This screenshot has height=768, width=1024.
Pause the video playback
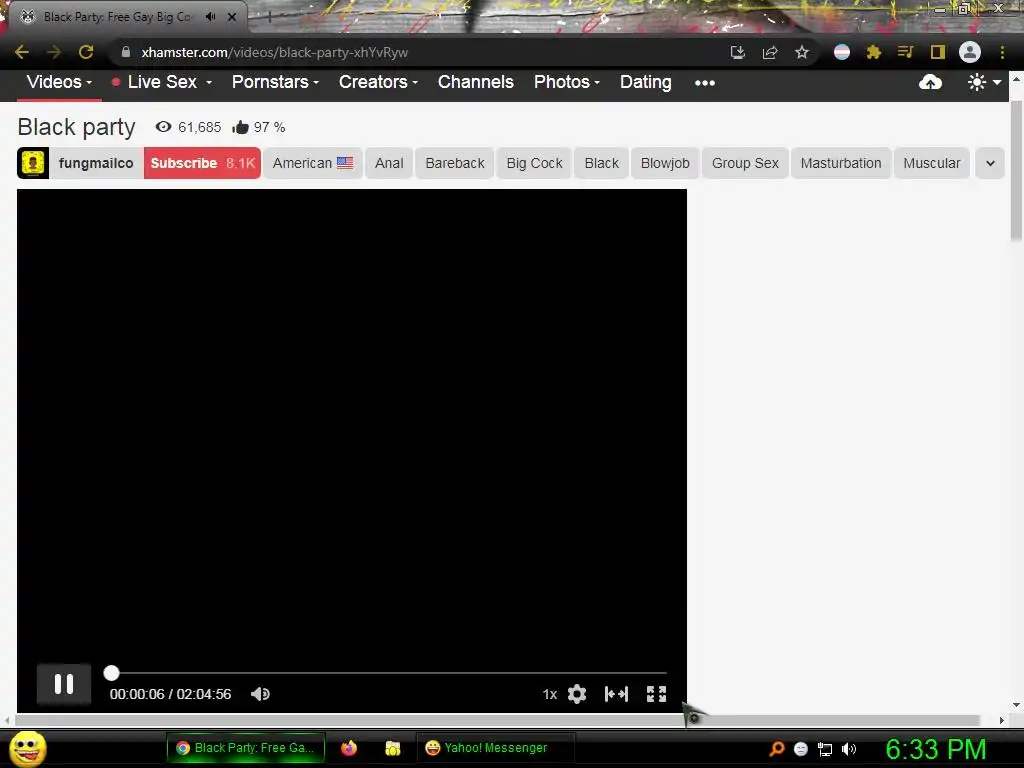[64, 684]
